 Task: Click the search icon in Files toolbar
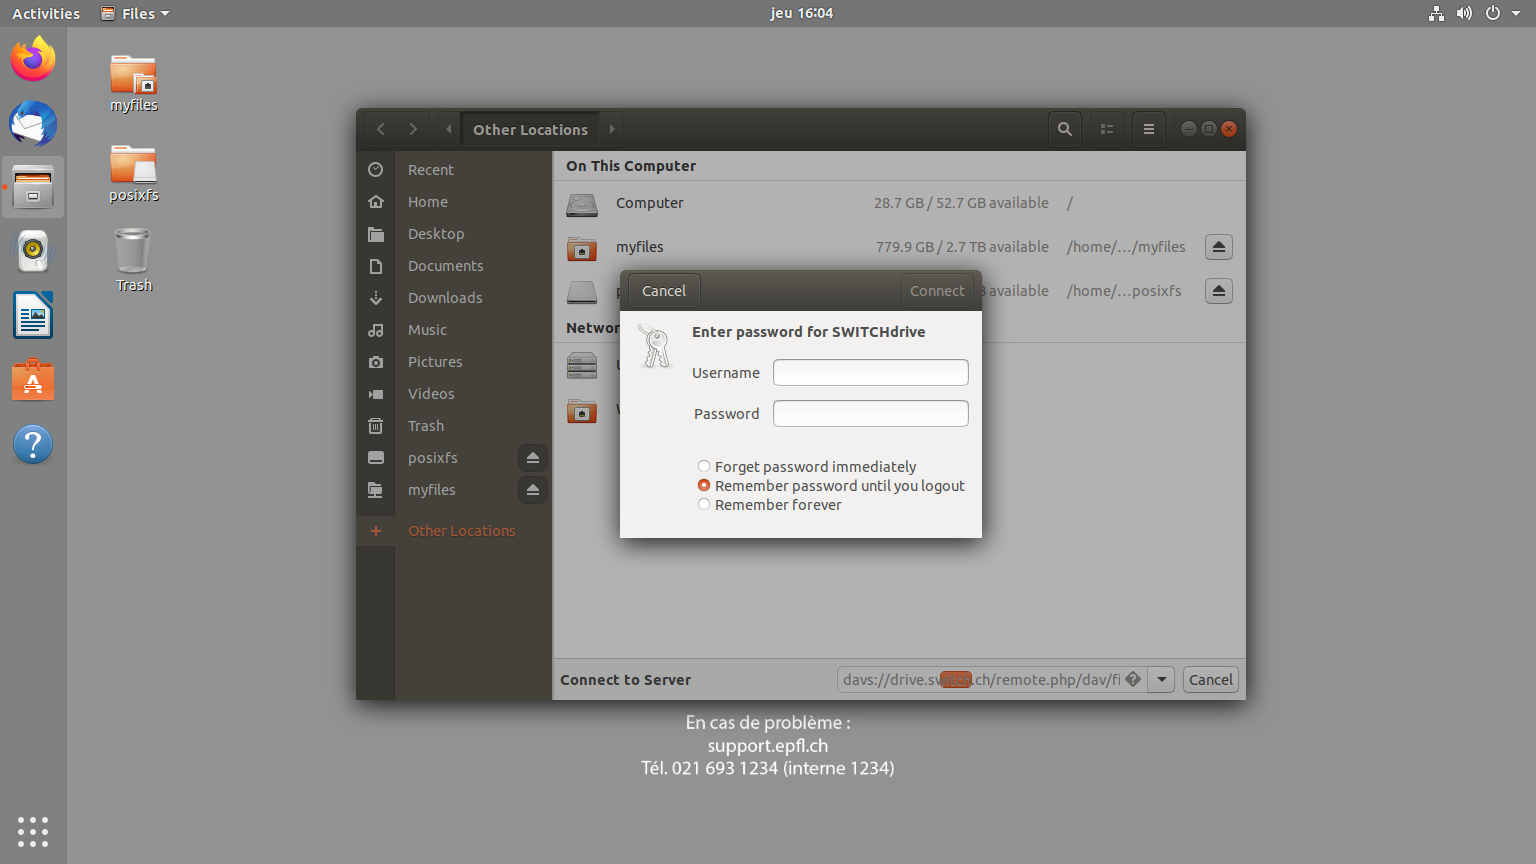pyautogui.click(x=1065, y=129)
